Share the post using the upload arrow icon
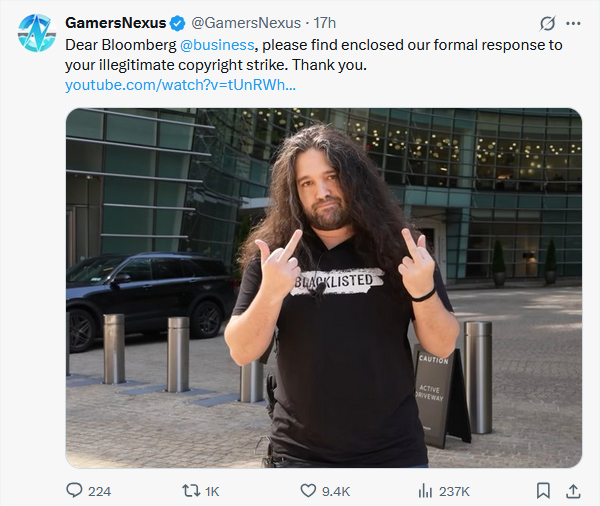 (573, 491)
